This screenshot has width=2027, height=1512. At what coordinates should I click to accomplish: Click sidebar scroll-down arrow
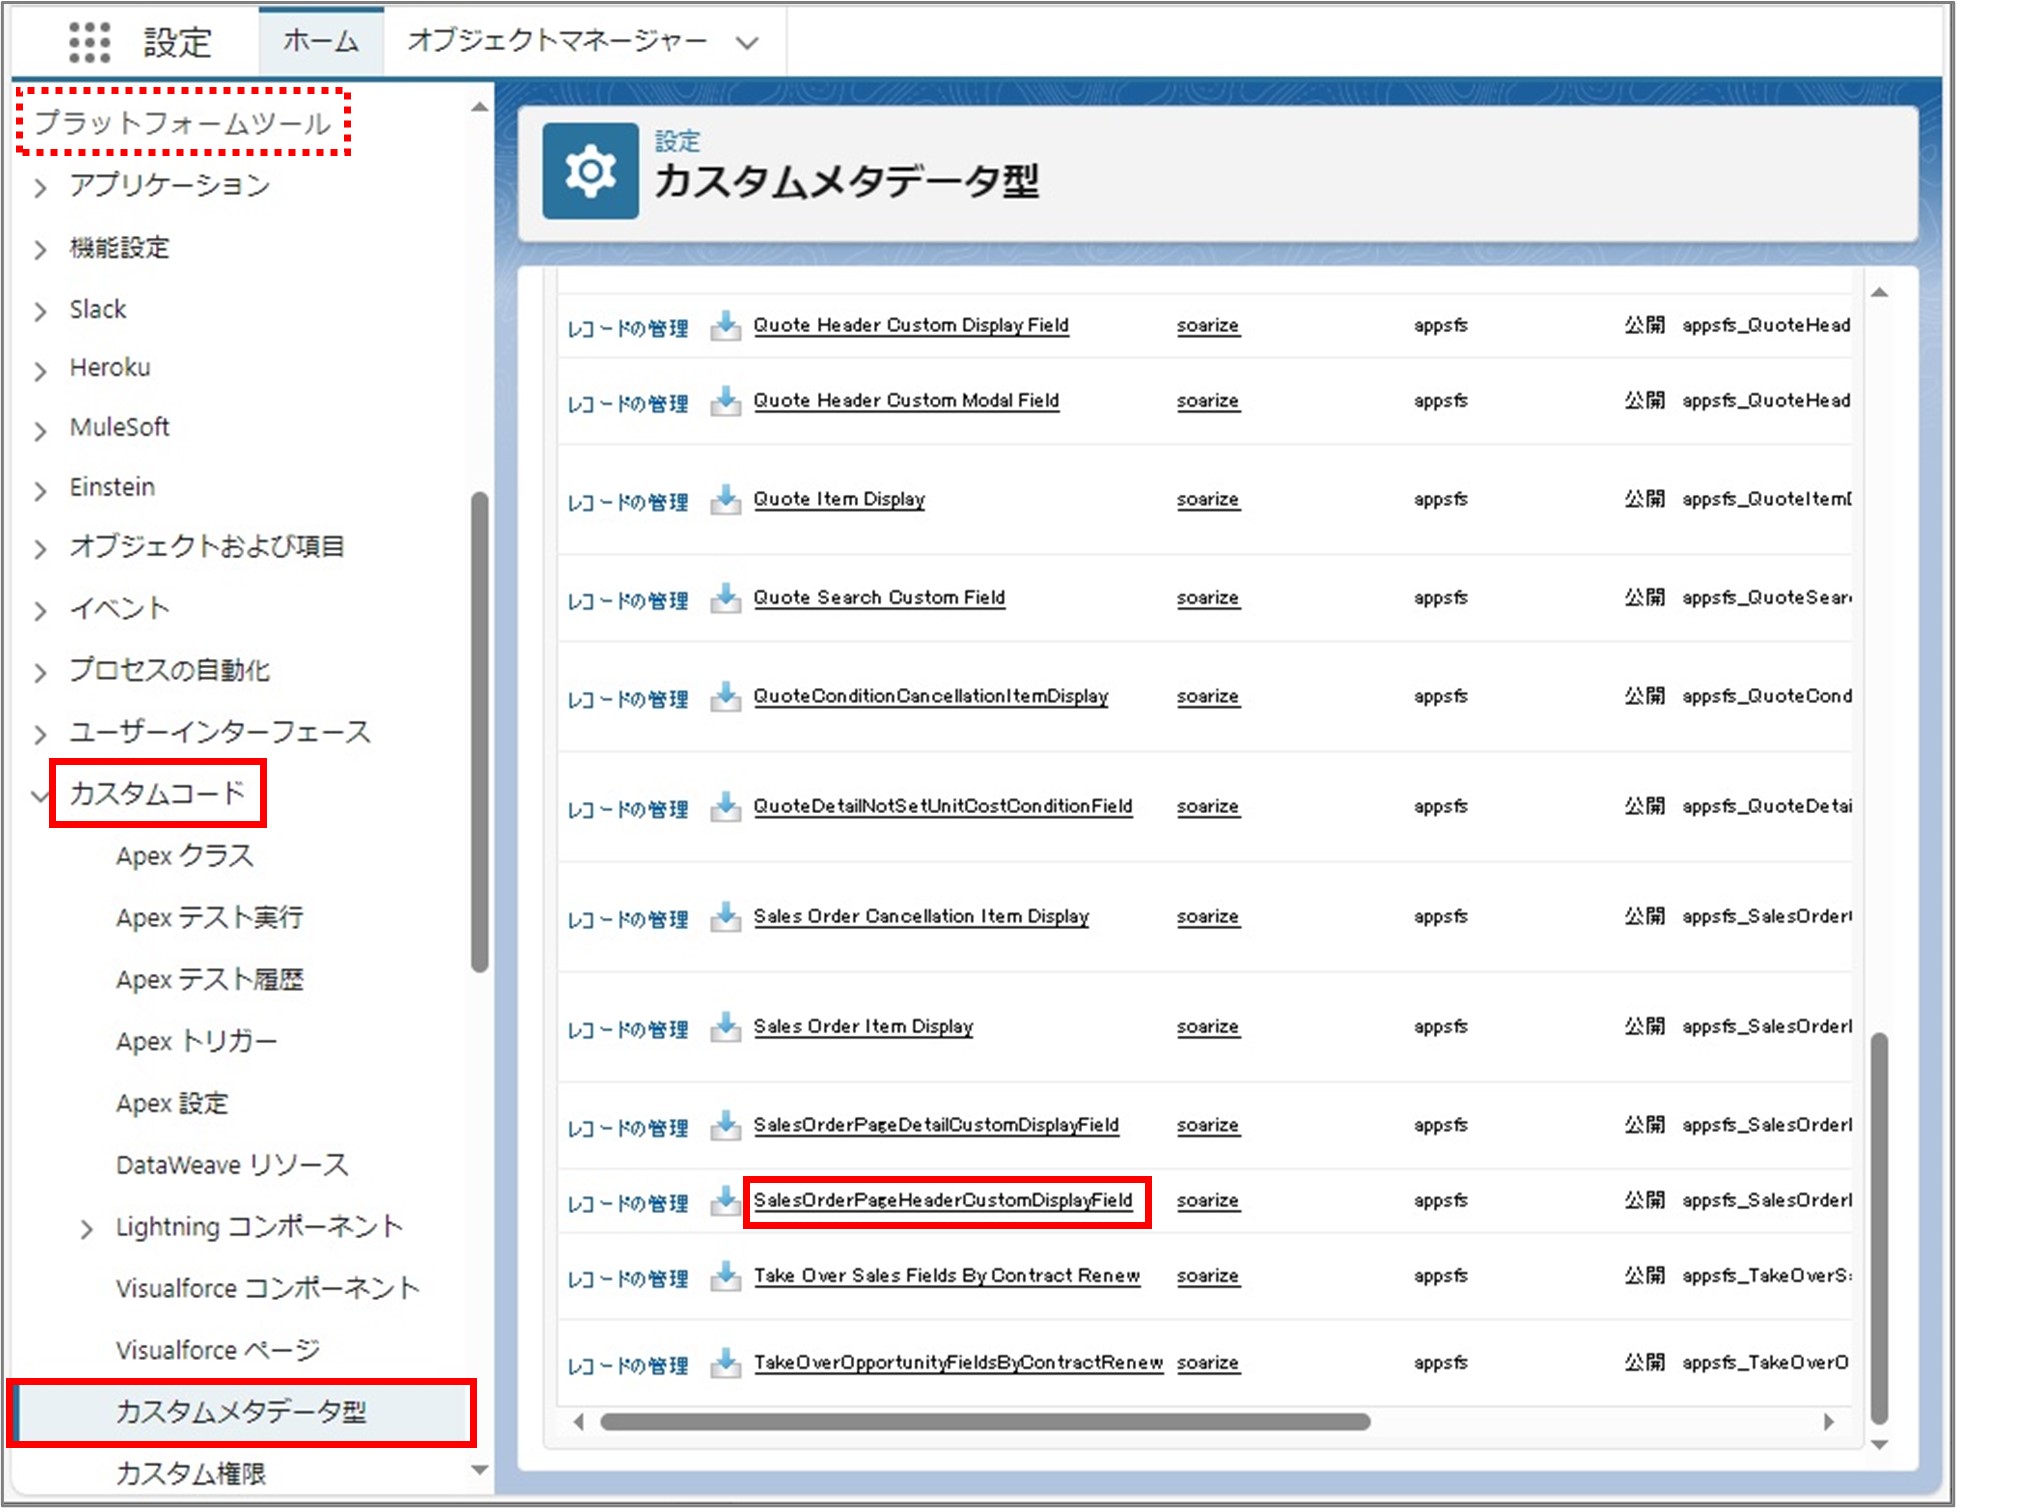click(x=480, y=1470)
